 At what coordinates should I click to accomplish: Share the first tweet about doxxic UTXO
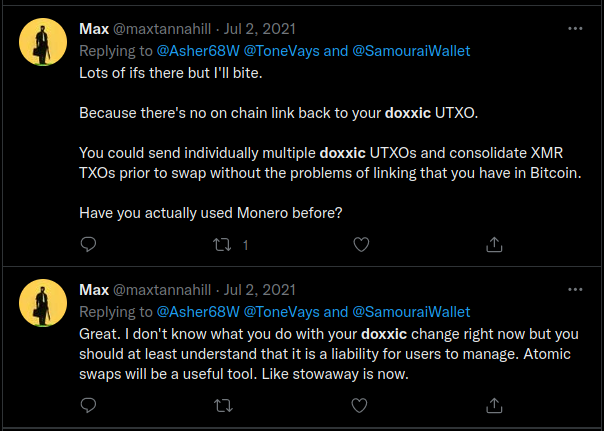pos(494,245)
